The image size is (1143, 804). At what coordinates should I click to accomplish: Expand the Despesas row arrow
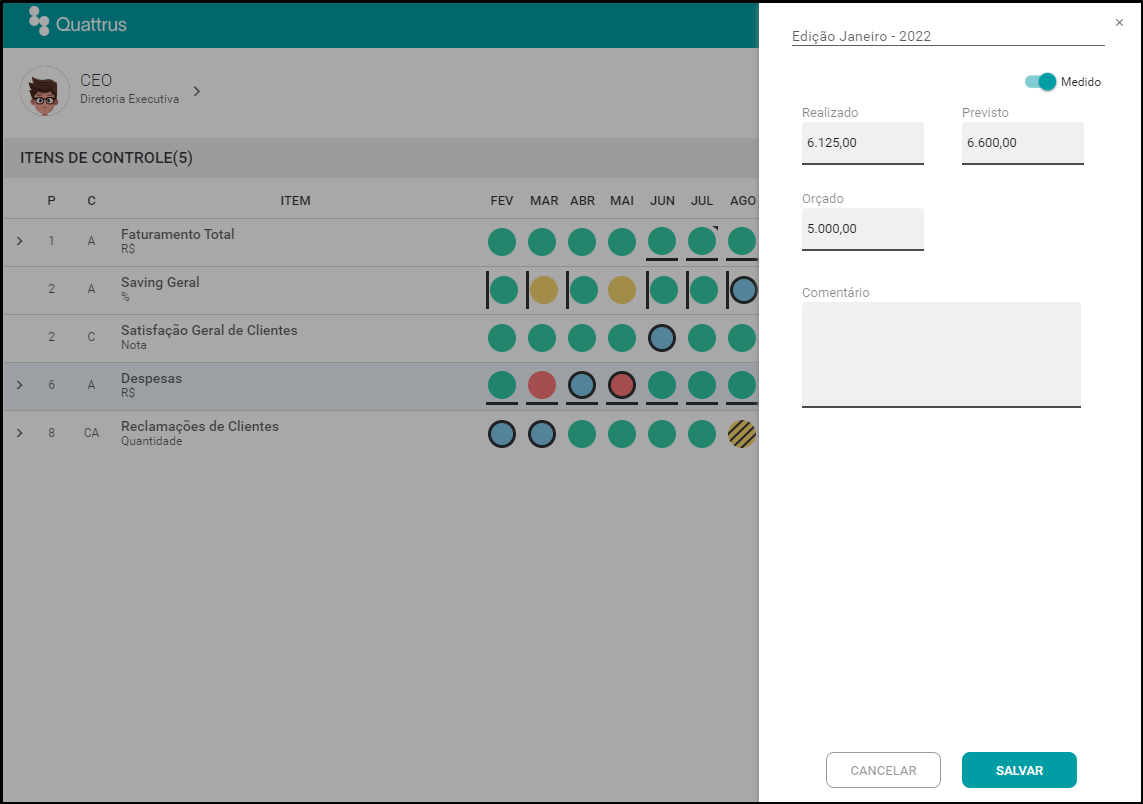pos(20,385)
